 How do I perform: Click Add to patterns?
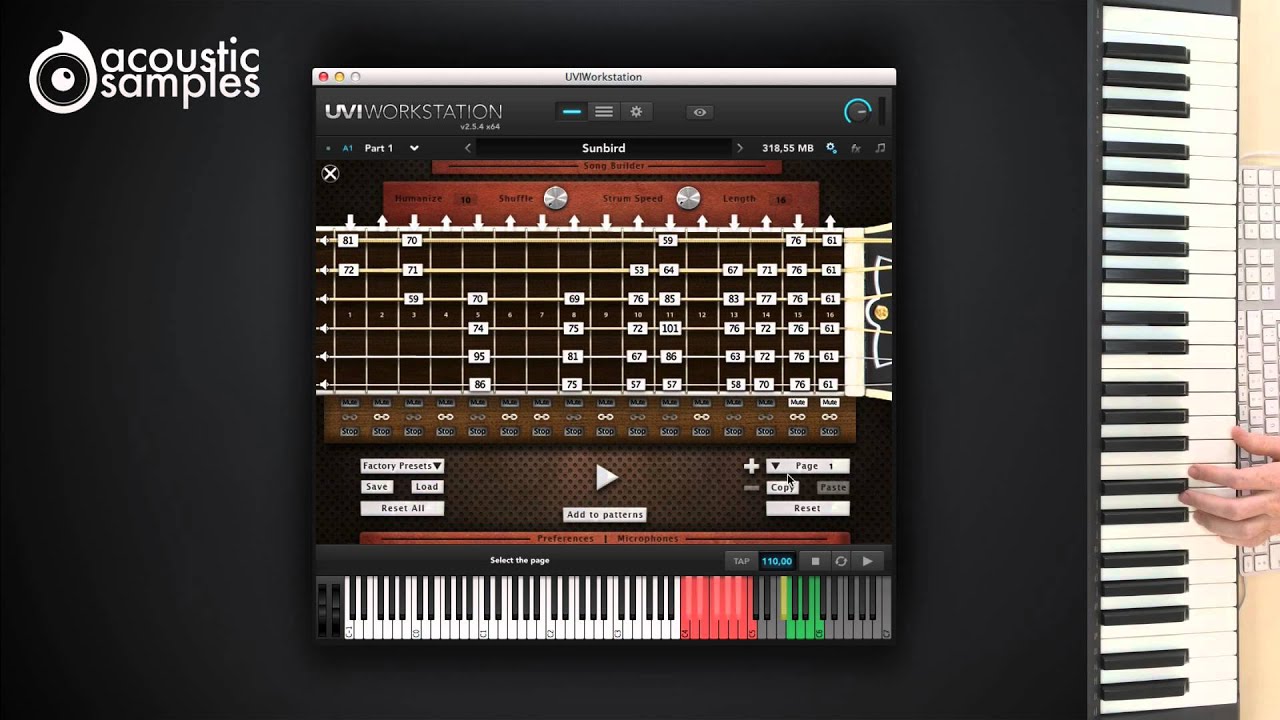605,515
